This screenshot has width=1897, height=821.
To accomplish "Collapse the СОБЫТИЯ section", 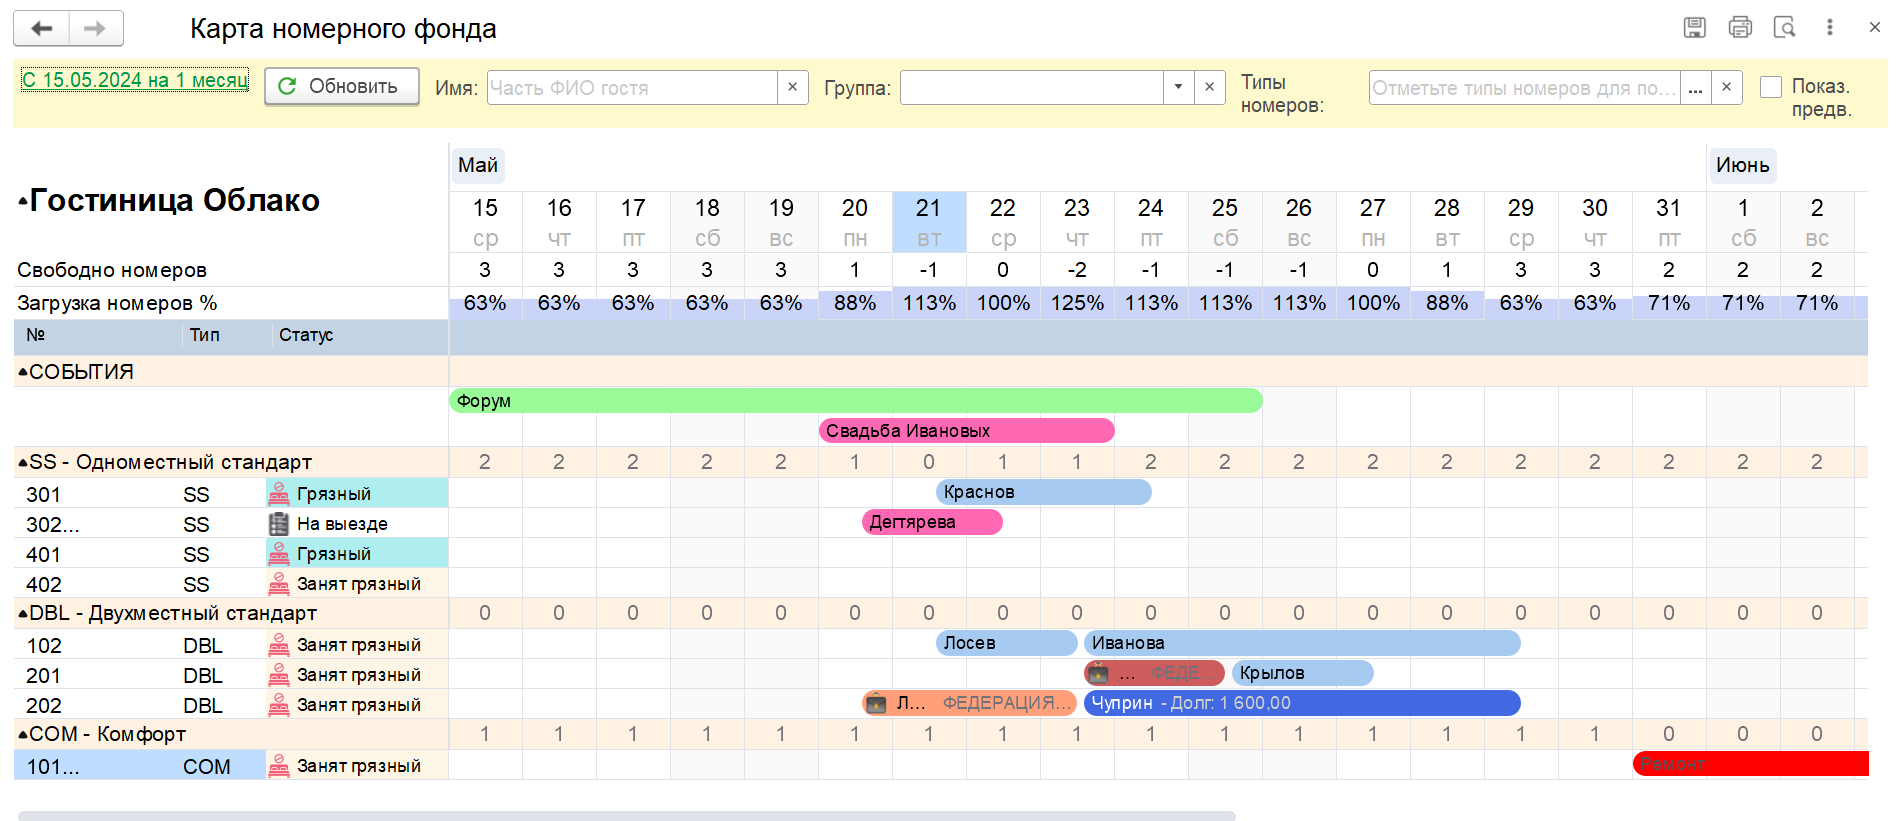I will tap(22, 372).
